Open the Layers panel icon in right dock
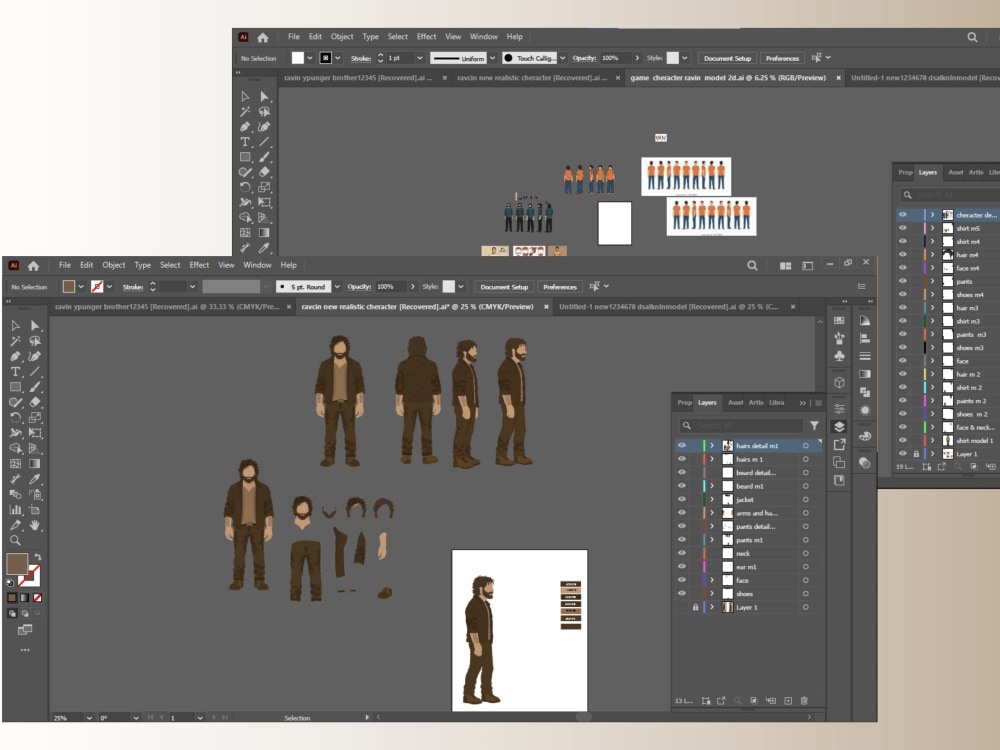This screenshot has height=750, width=1000. coord(839,427)
